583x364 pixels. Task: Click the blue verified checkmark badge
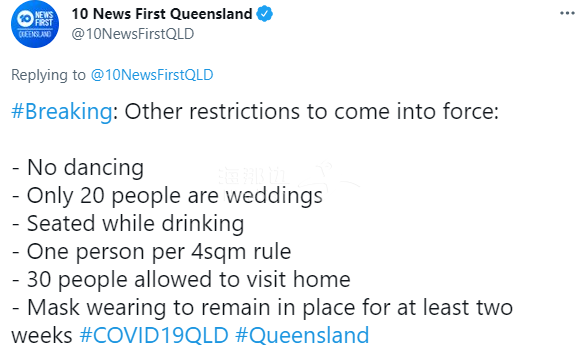click(265, 14)
